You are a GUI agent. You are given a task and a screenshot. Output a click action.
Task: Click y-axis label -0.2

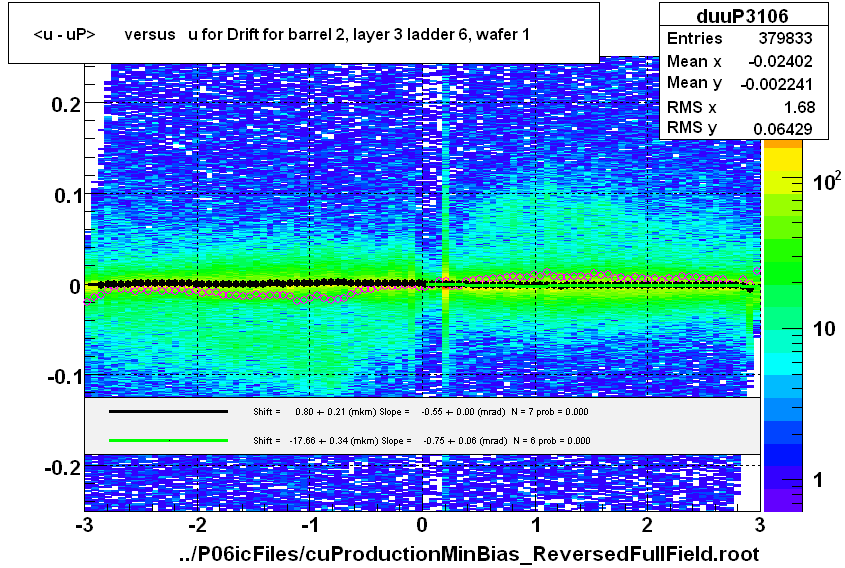coord(63,467)
